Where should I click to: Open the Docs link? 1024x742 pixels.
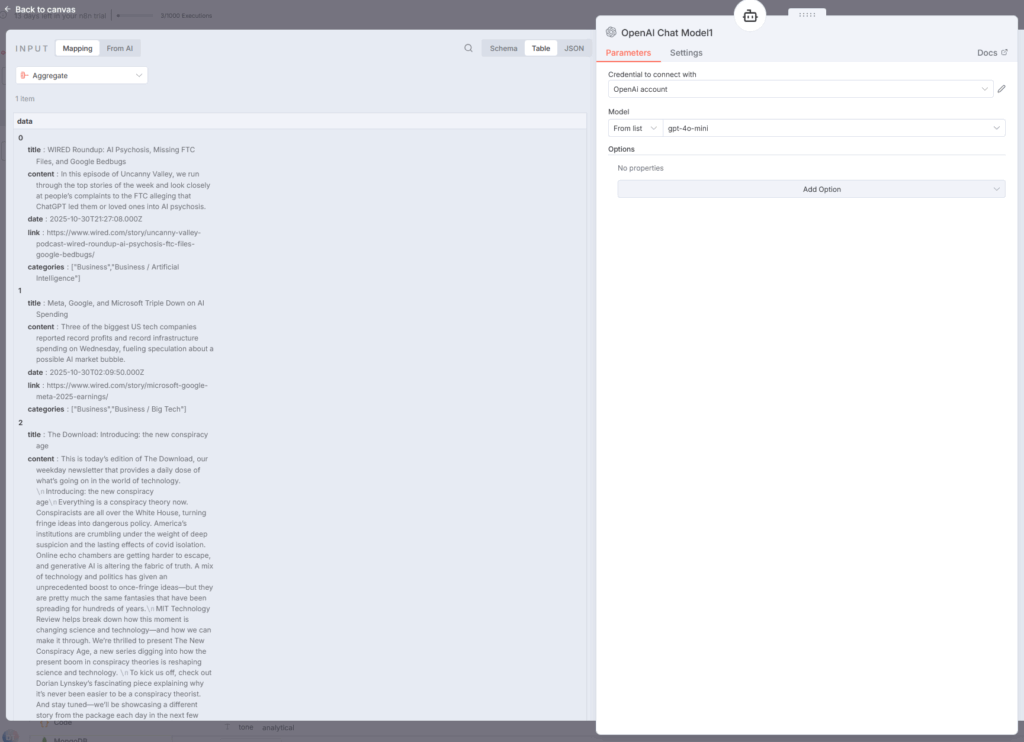tap(992, 53)
